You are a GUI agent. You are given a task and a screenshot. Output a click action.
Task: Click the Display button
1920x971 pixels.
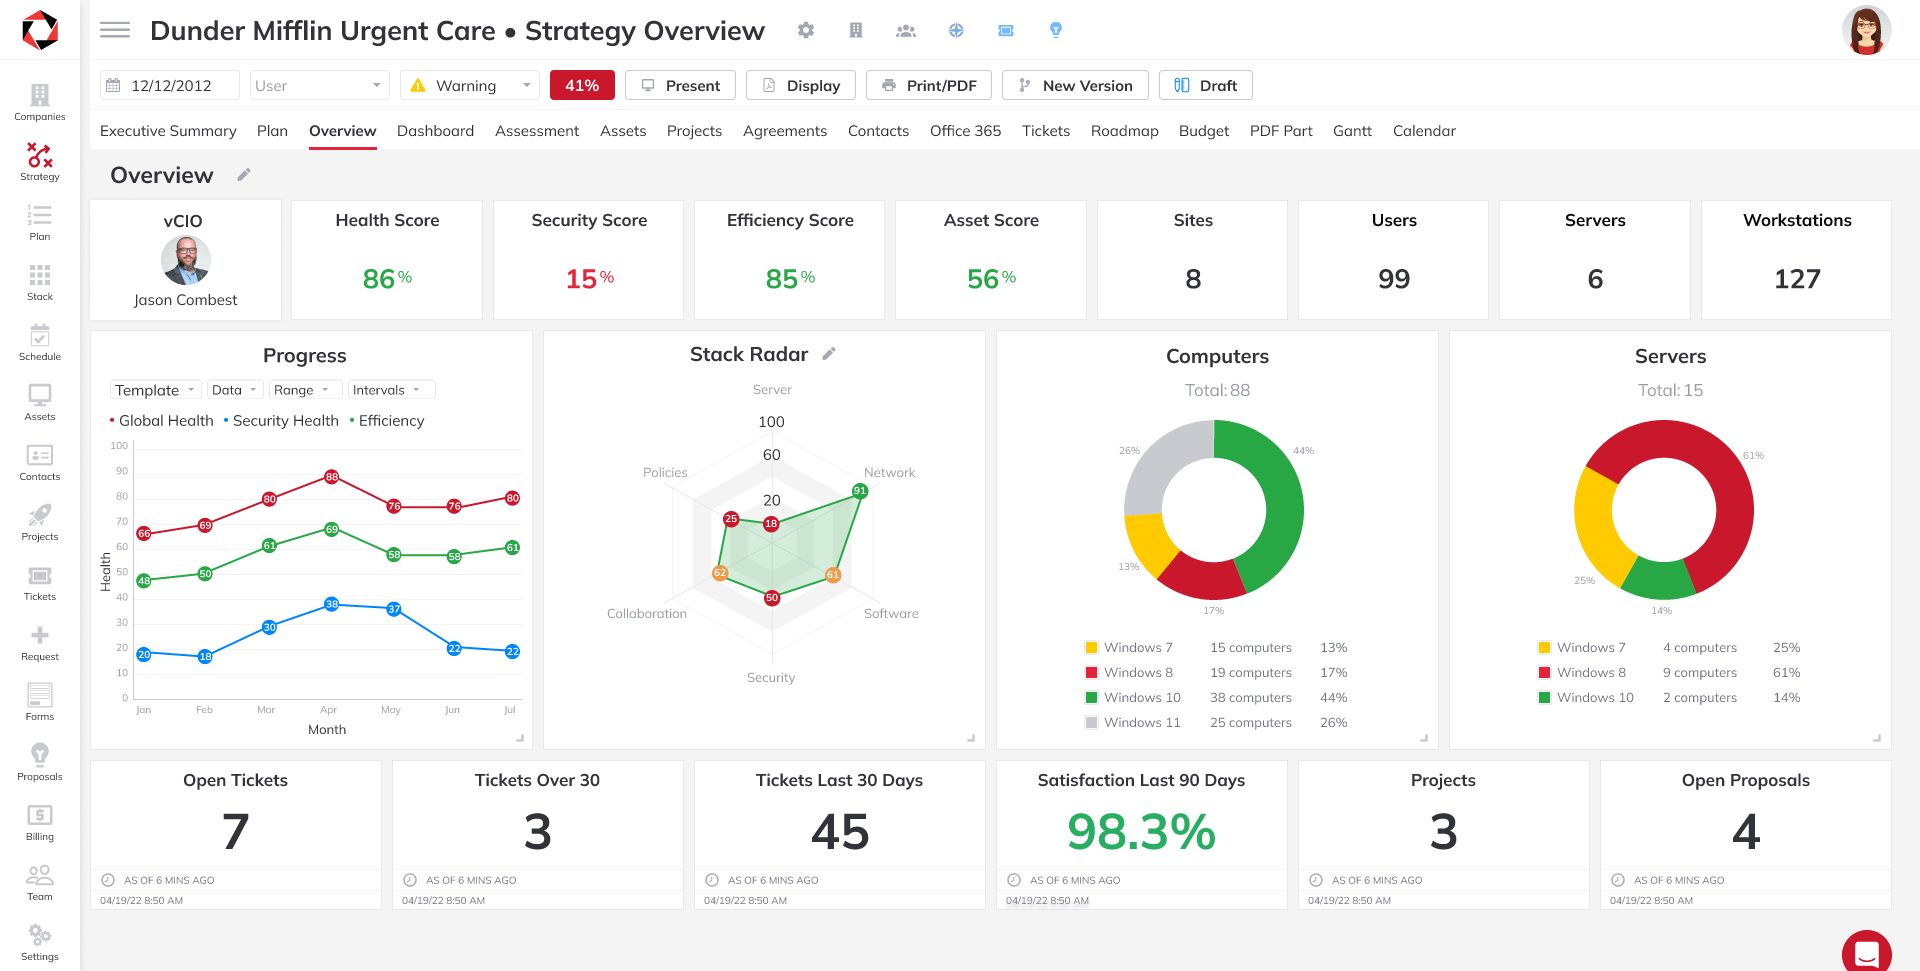coord(801,85)
